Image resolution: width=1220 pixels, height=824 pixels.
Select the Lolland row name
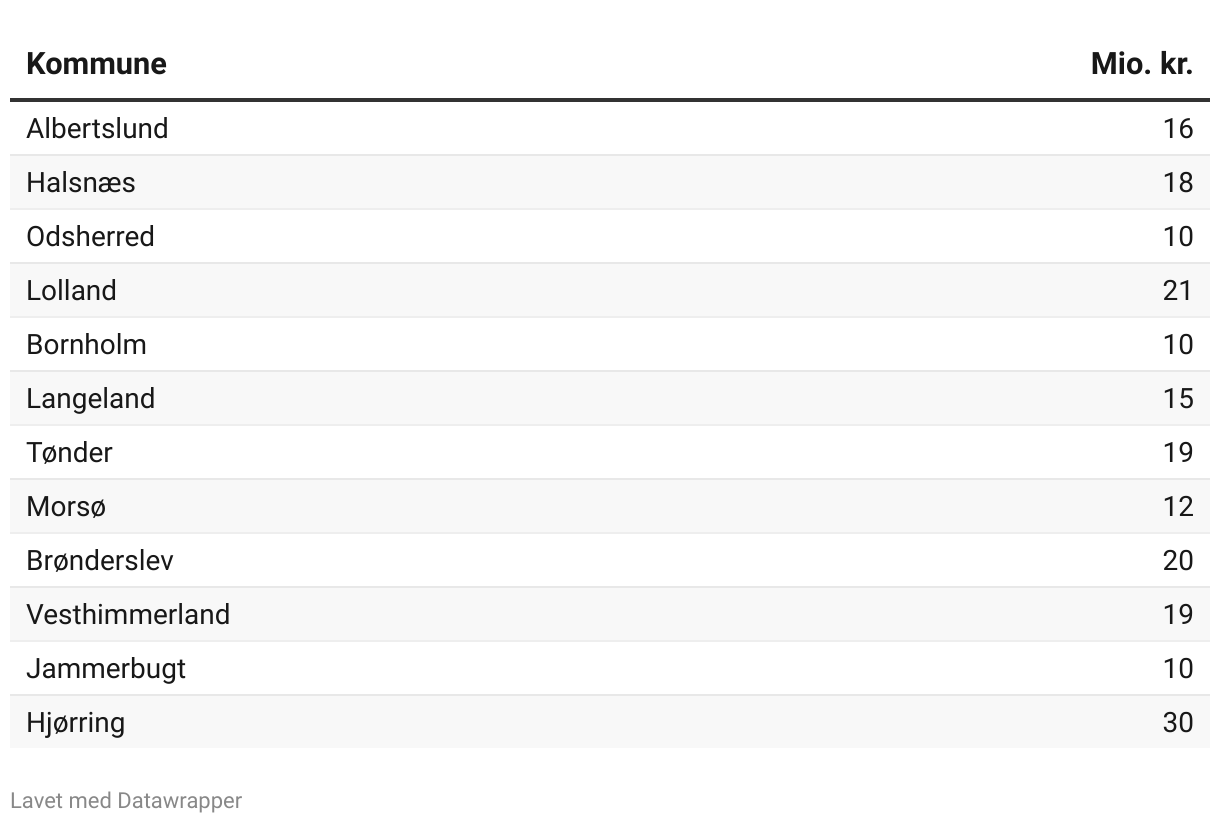point(72,290)
